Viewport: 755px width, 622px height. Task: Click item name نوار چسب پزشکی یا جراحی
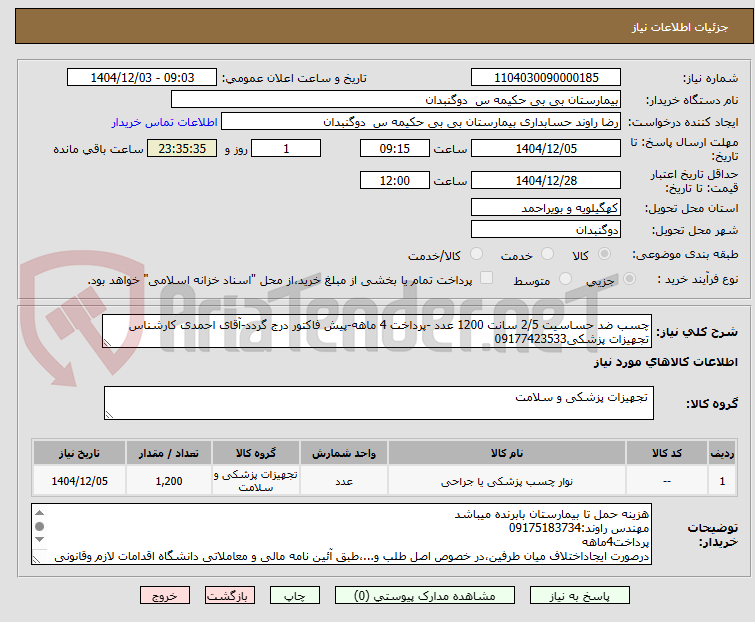pyautogui.click(x=507, y=481)
